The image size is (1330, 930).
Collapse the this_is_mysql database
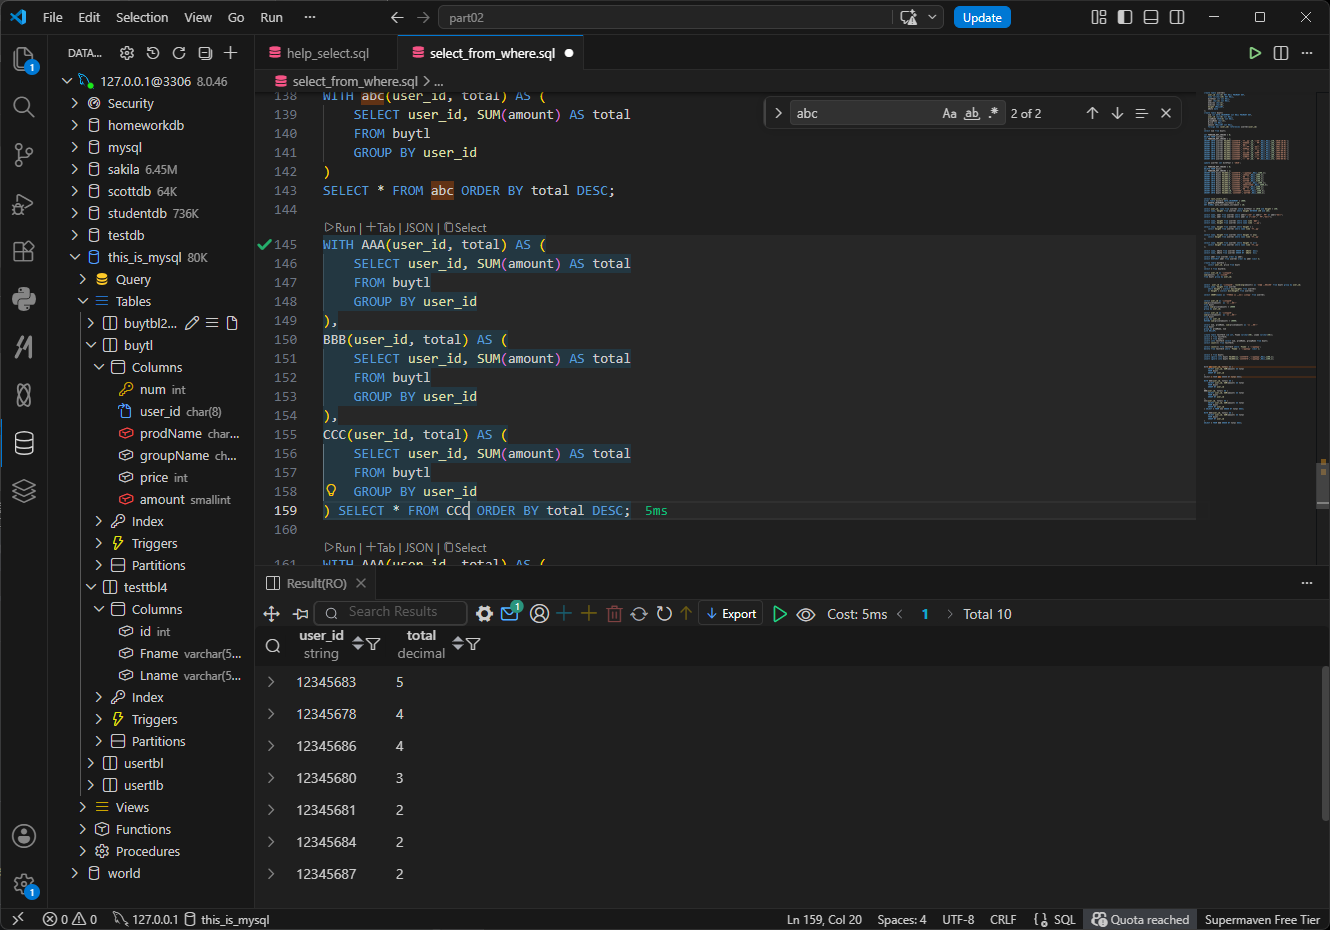point(75,257)
